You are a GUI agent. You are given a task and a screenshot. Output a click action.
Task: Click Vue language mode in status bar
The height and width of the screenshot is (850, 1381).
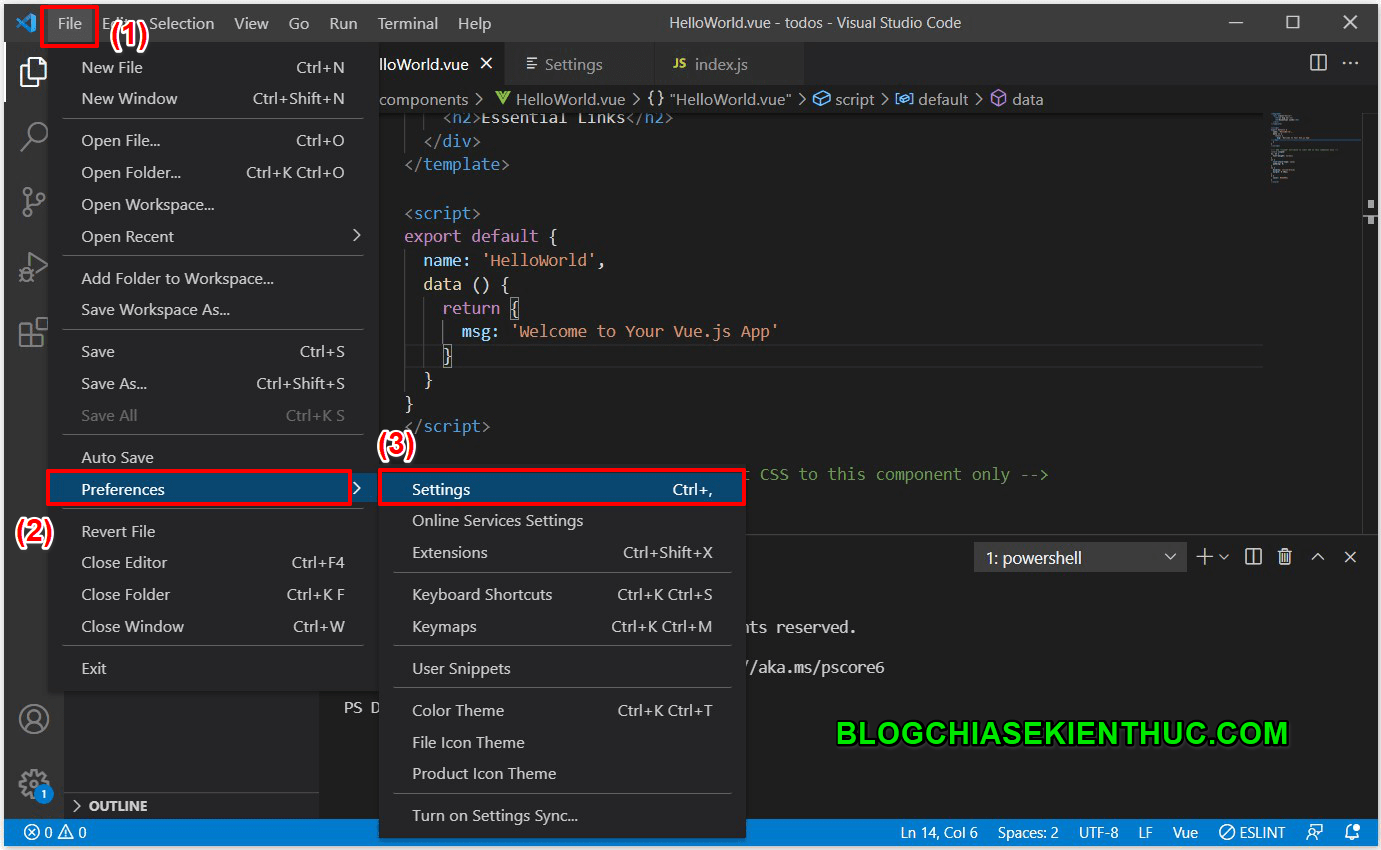1185,832
